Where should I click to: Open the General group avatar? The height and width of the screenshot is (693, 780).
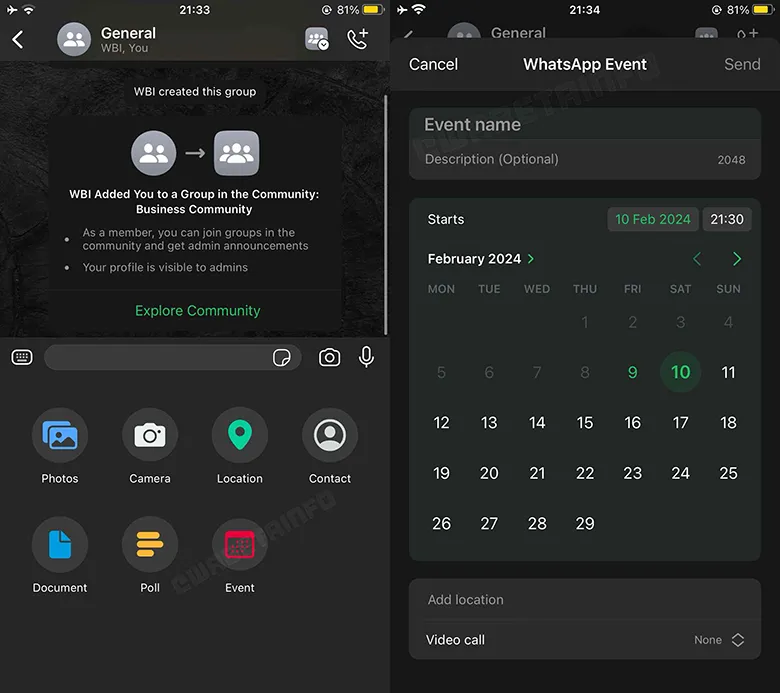[x=74, y=39]
